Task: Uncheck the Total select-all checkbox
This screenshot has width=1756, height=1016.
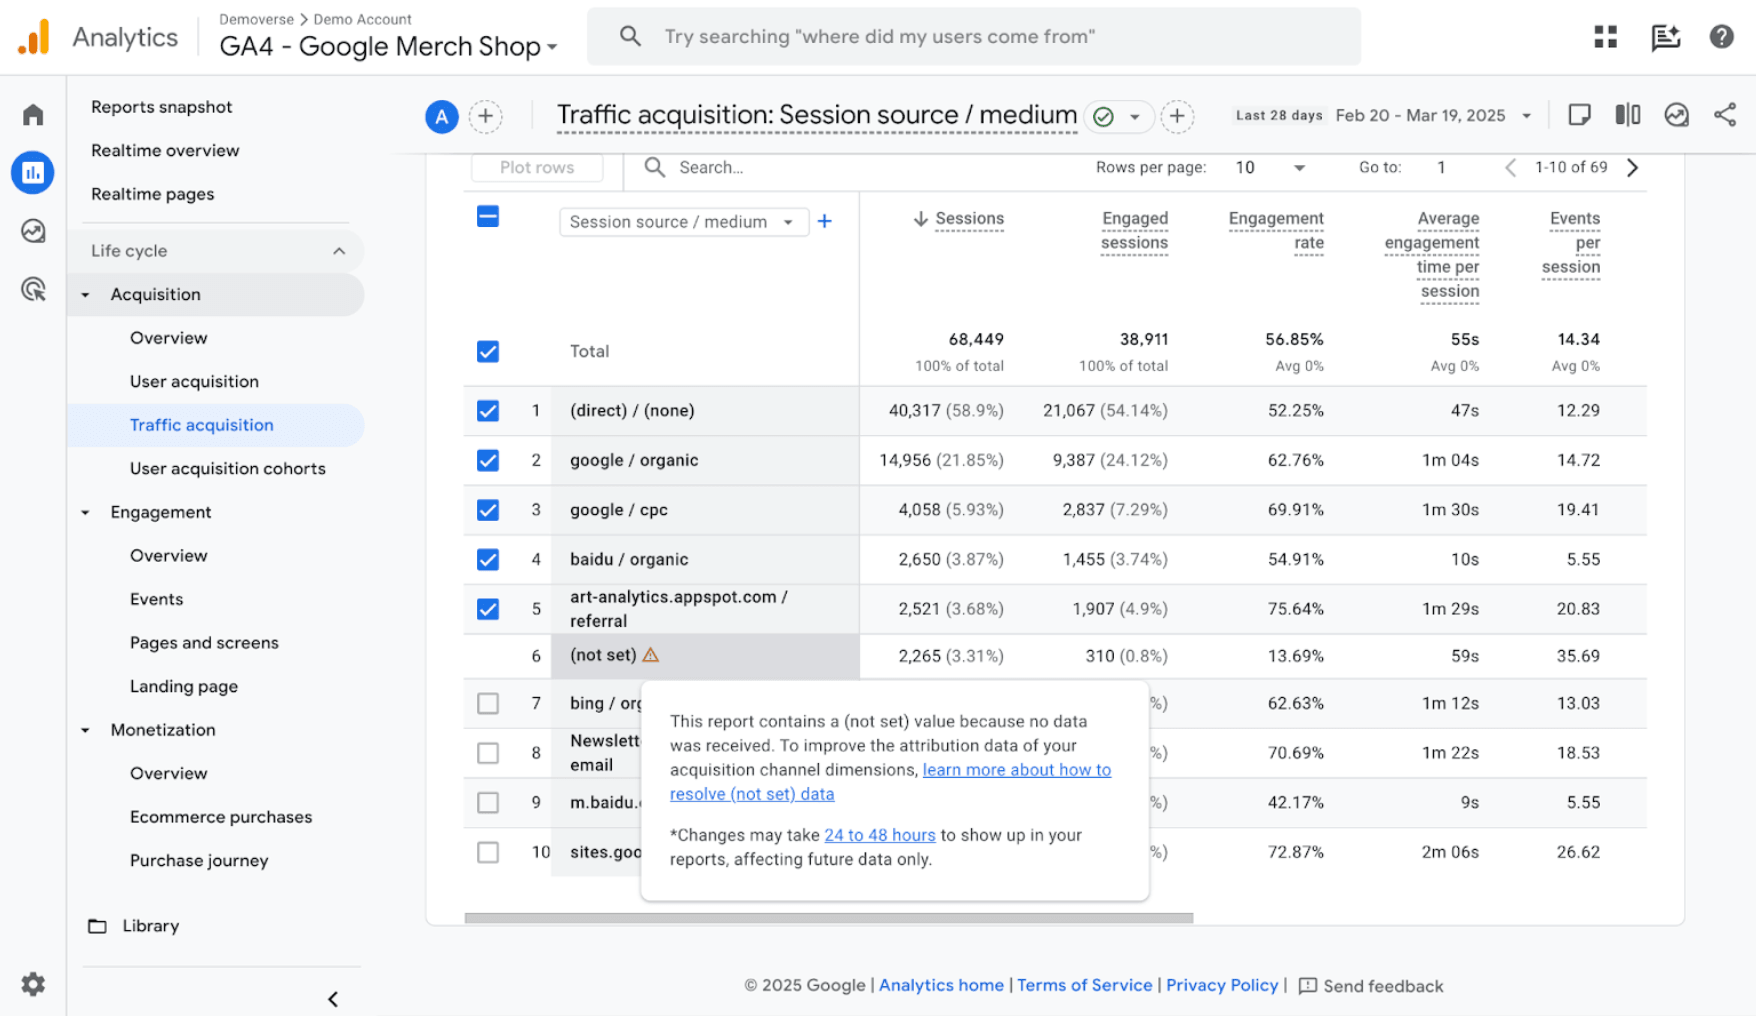Action: pyautogui.click(x=487, y=351)
